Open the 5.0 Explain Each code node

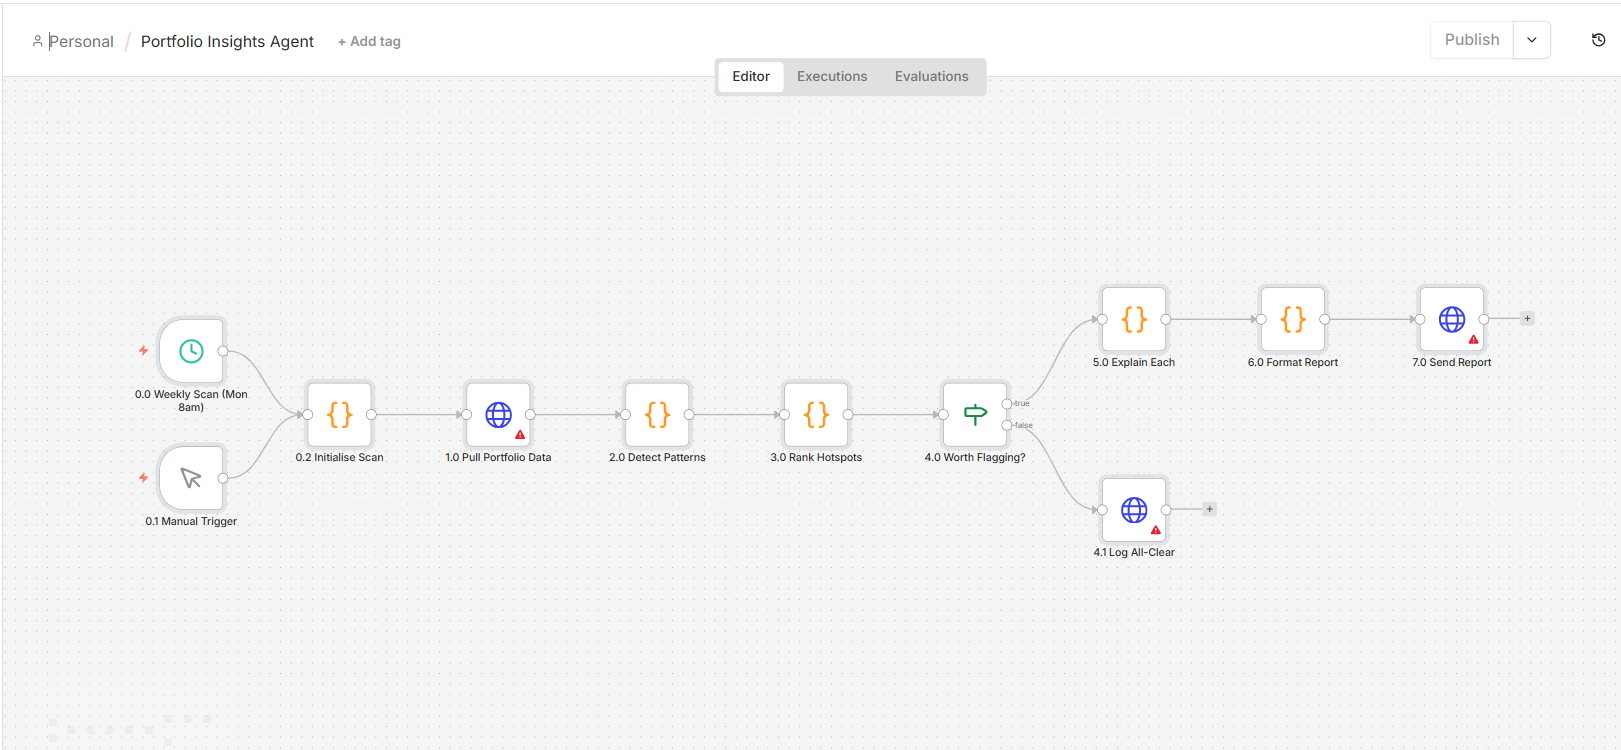1134,319
